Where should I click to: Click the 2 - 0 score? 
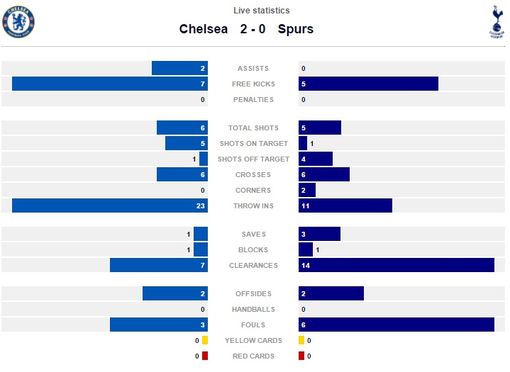point(253,29)
